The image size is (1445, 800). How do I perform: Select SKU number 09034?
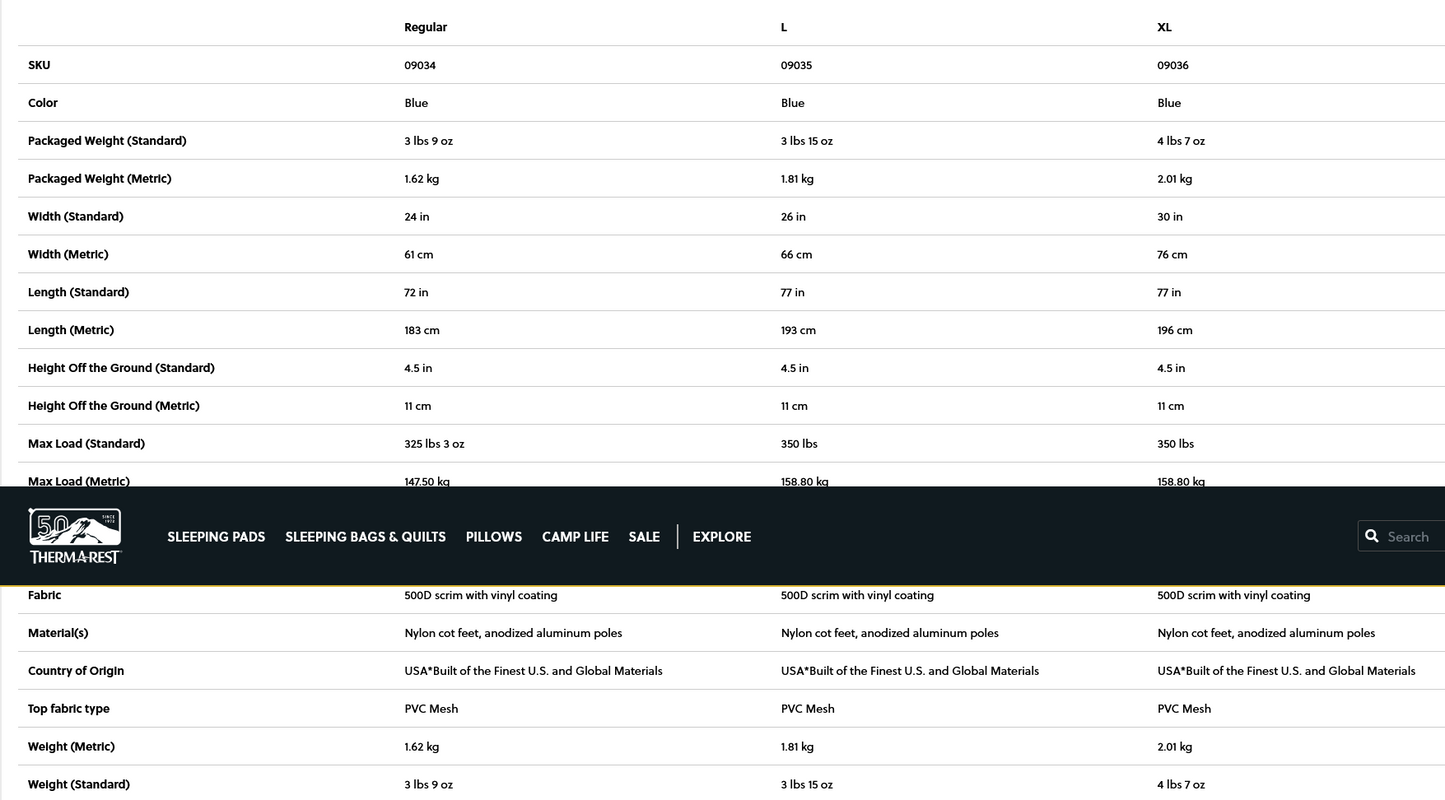point(420,65)
